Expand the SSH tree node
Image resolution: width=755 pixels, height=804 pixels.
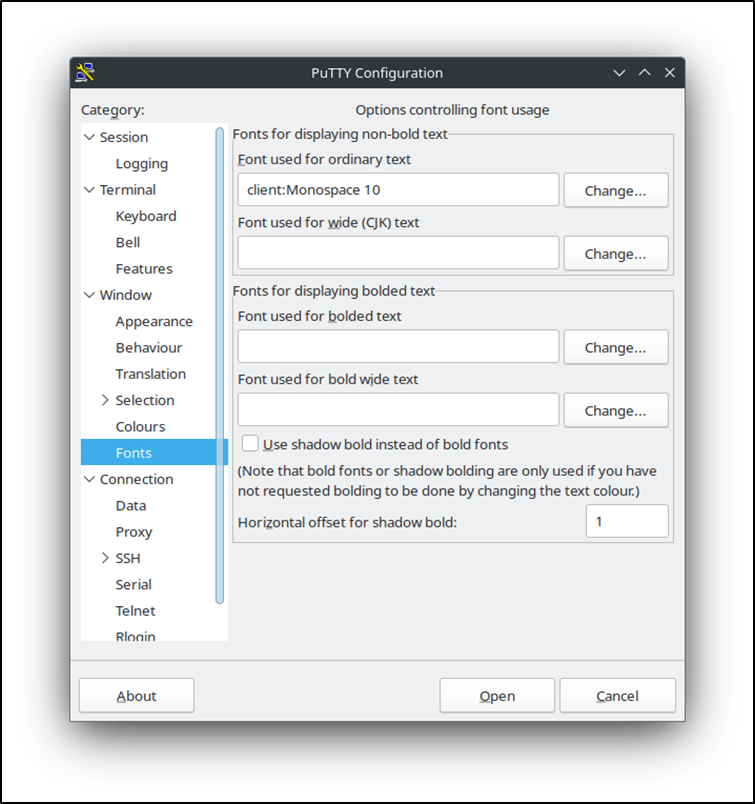point(105,558)
